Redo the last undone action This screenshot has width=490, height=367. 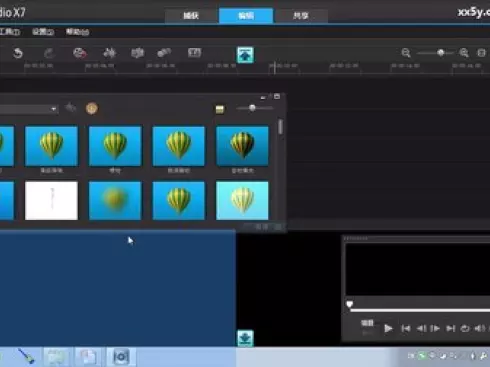coord(49,53)
